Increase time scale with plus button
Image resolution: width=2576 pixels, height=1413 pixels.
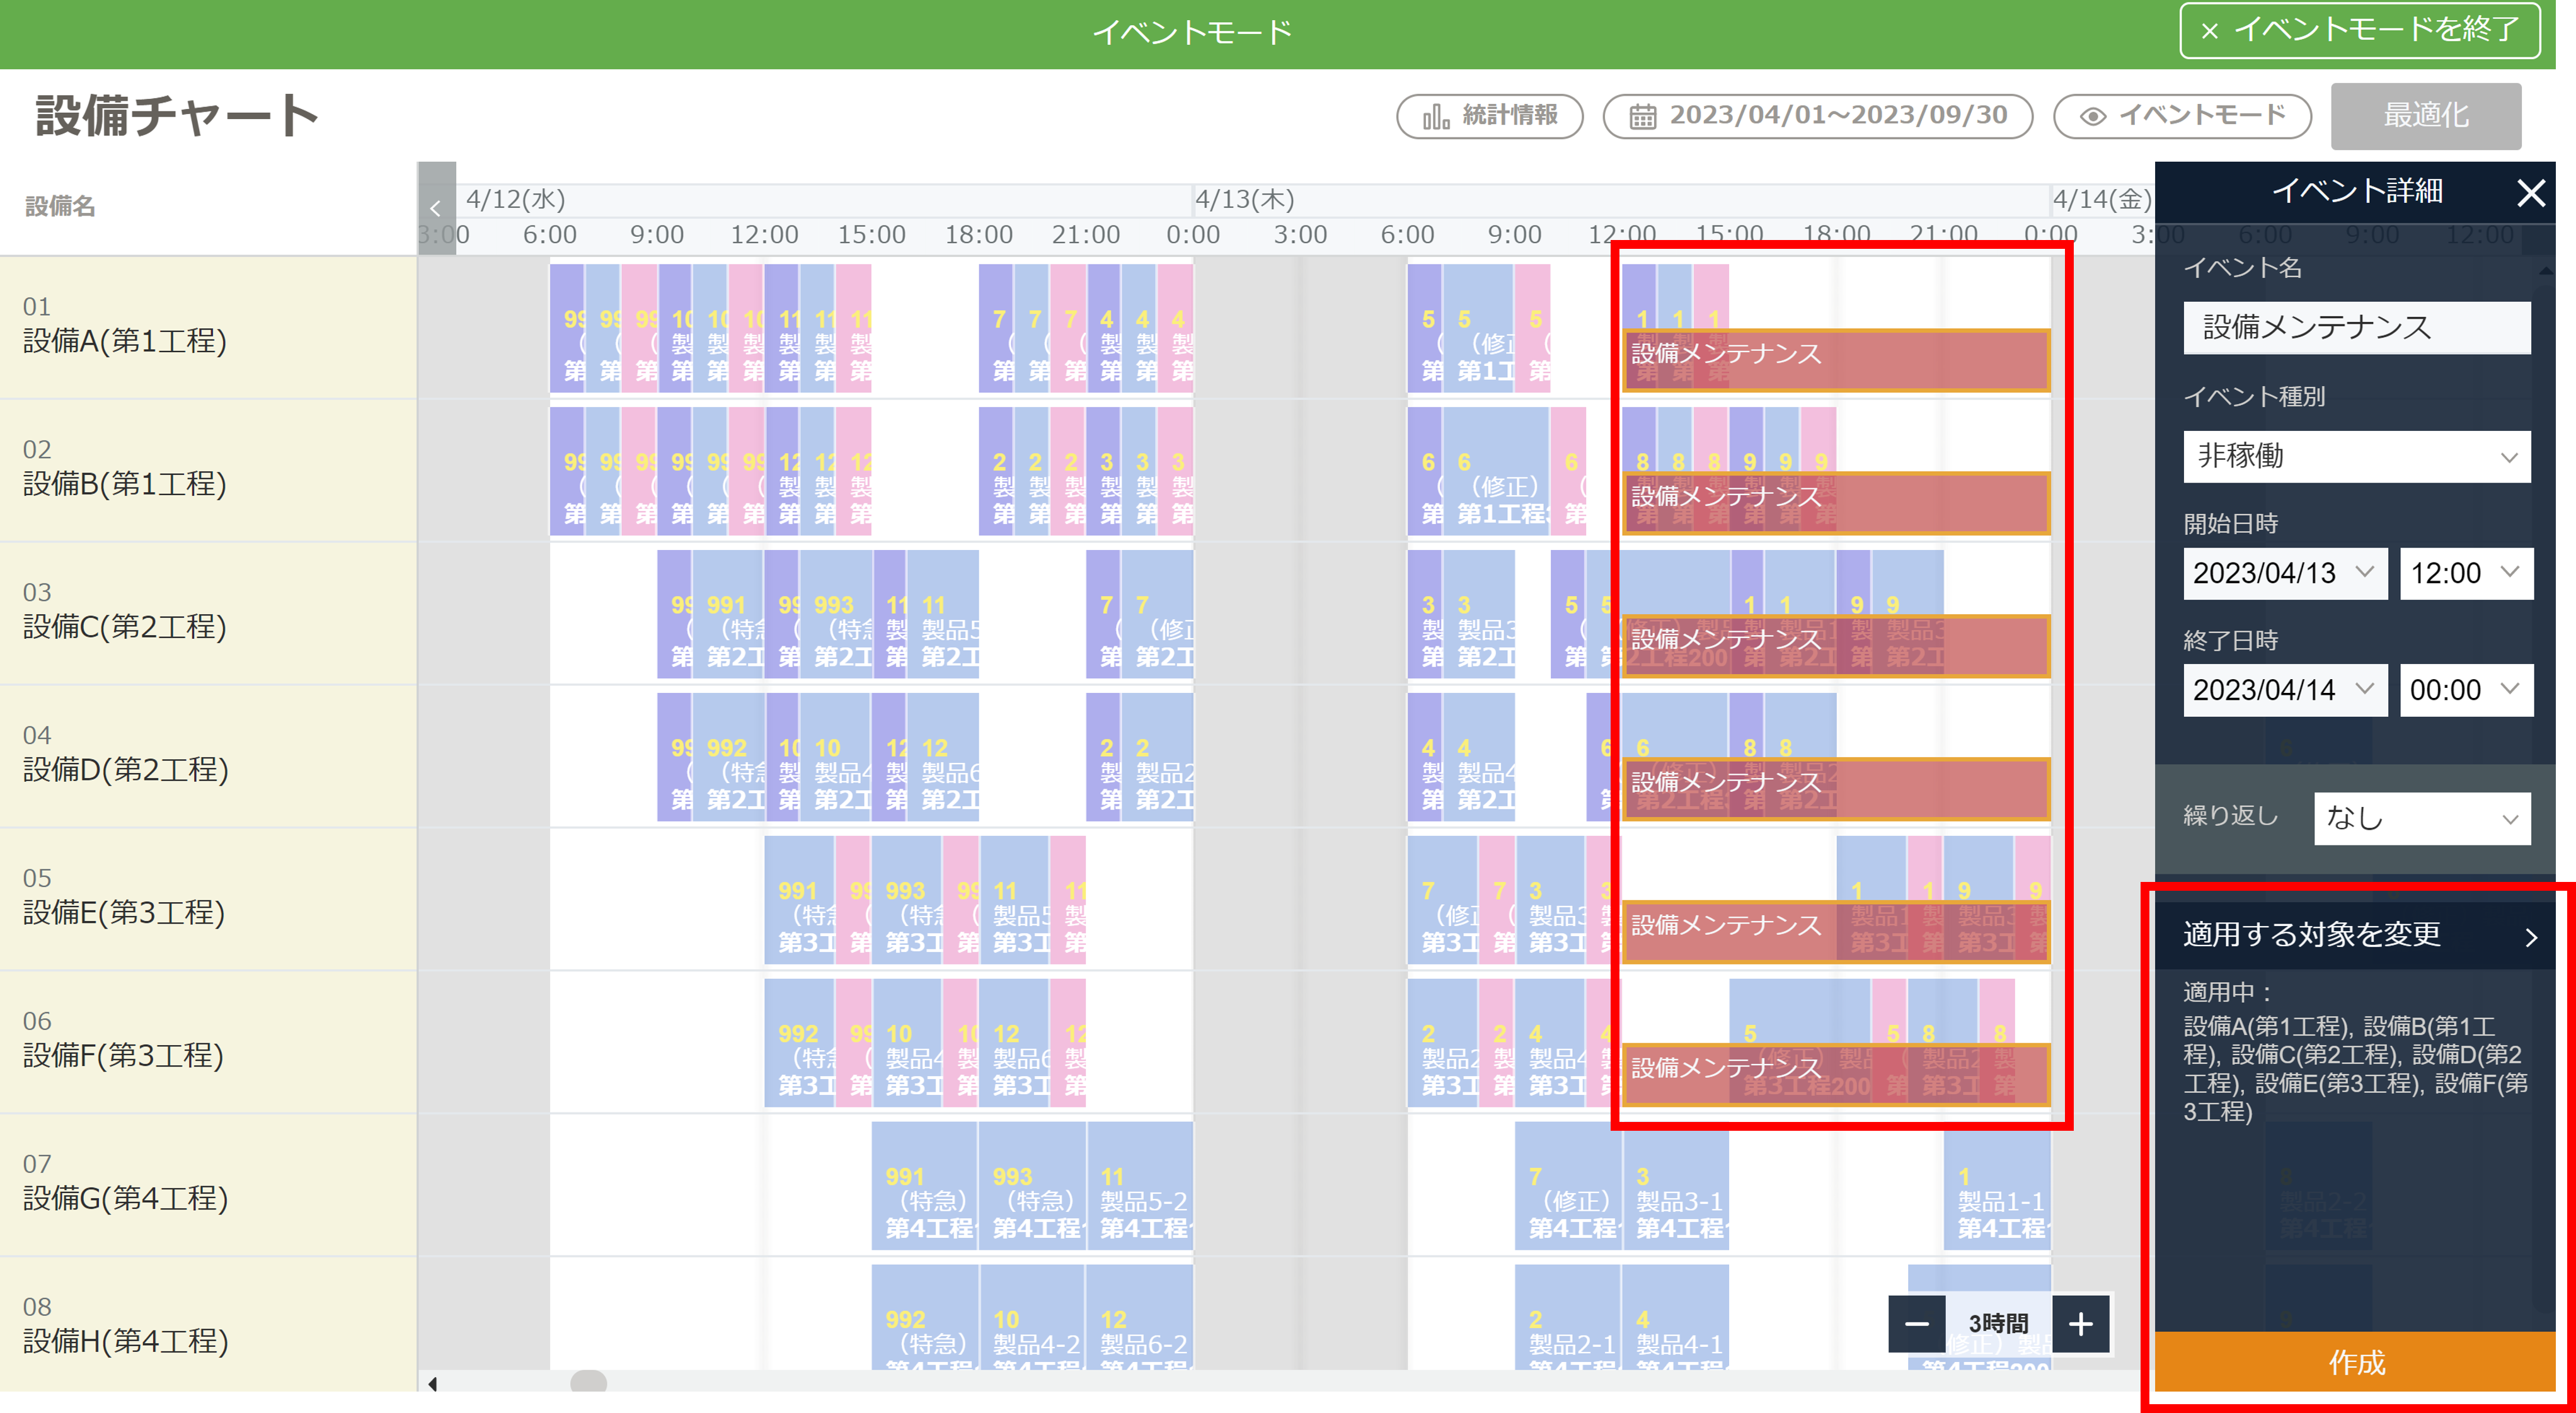pos(2081,1324)
